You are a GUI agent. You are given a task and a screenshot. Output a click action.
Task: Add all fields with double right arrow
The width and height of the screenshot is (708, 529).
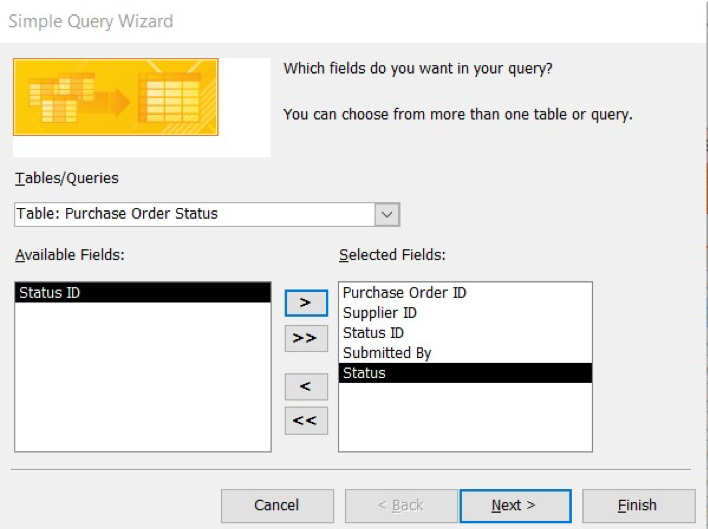[306, 338]
